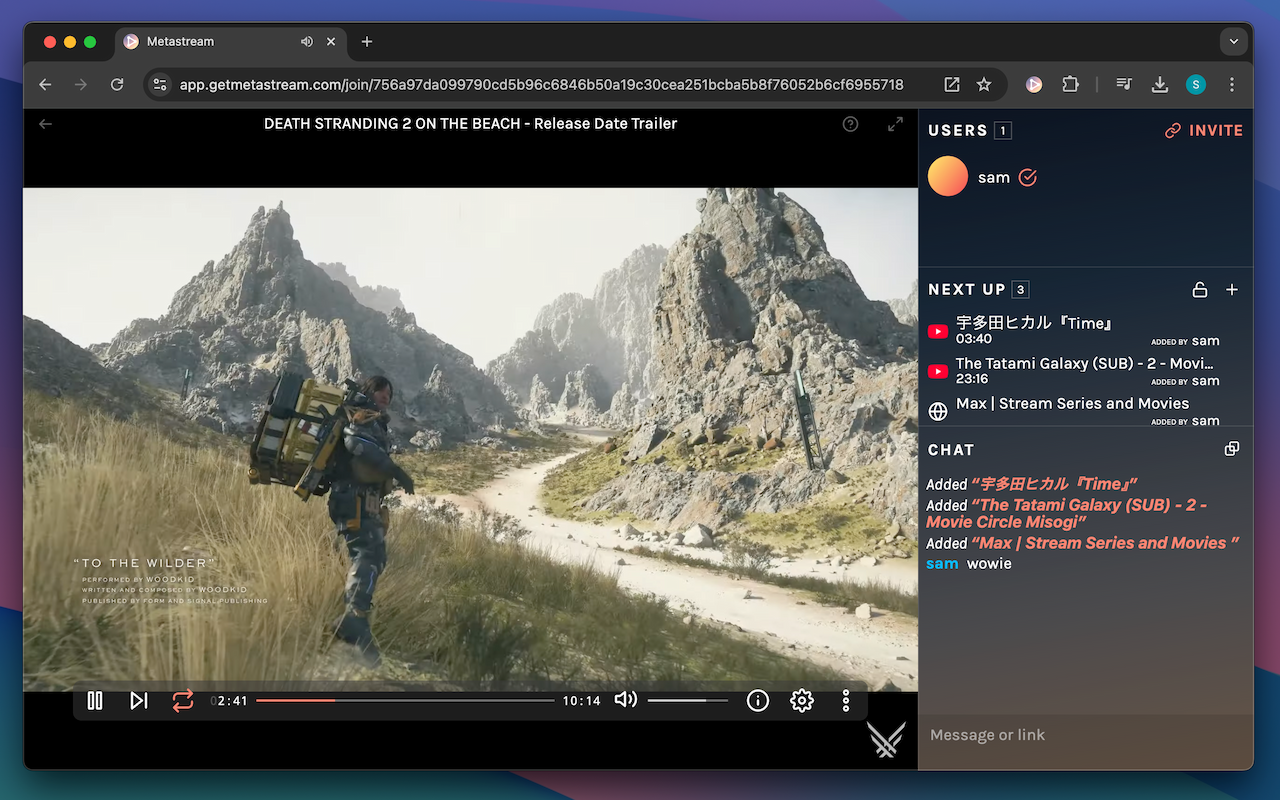The height and width of the screenshot is (800, 1280).
Task: Click the video frame area
Action: (x=470, y=439)
